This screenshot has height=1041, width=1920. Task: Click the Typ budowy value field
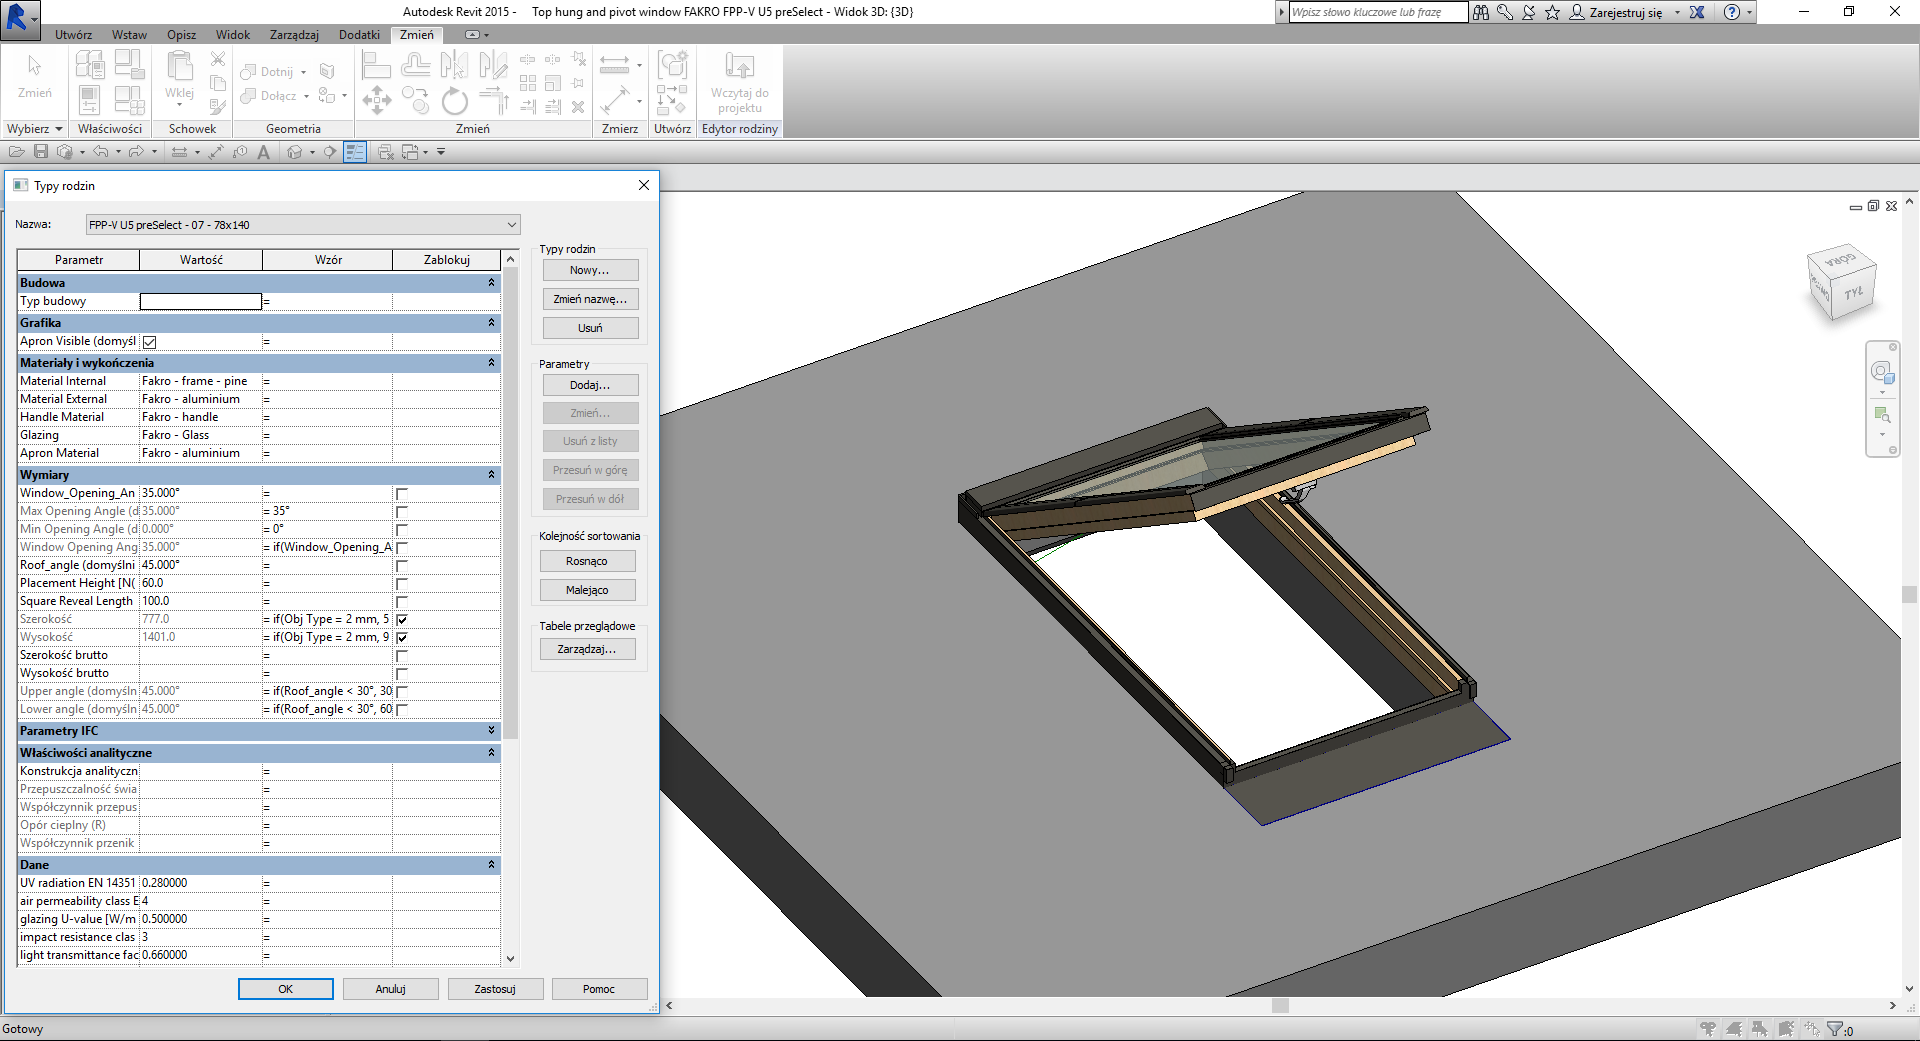point(201,301)
